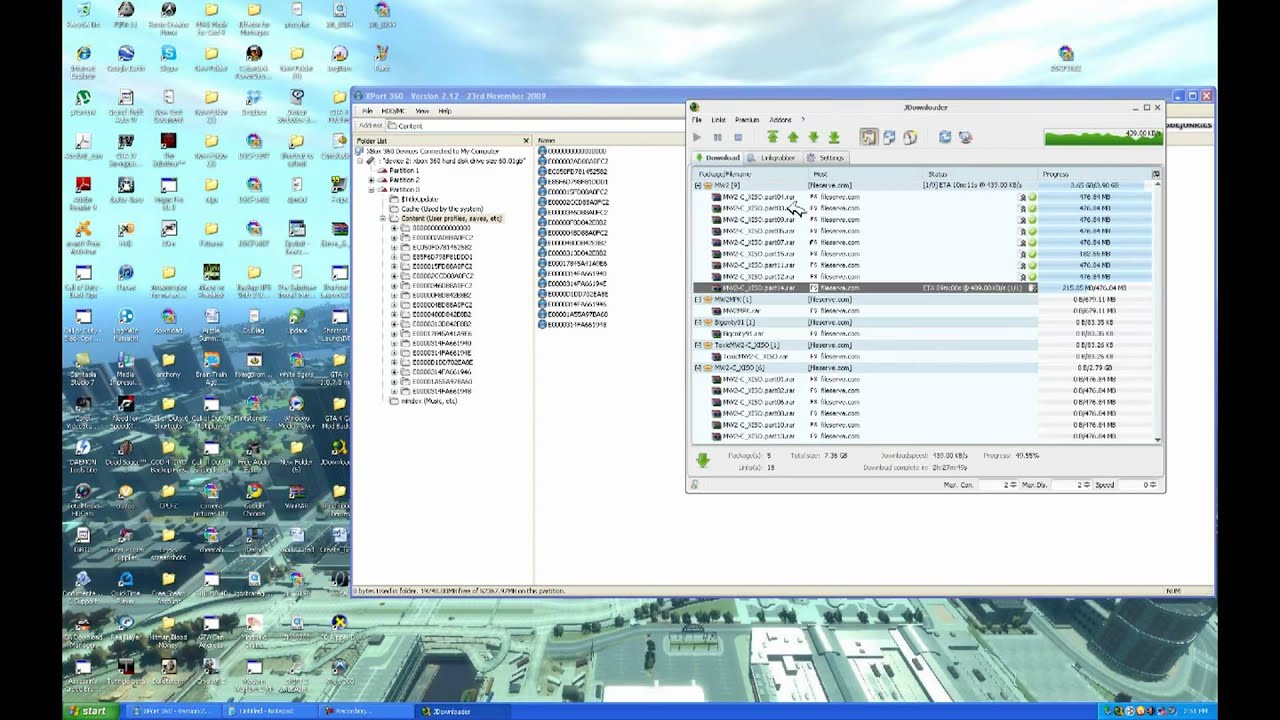This screenshot has height=720, width=1280.
Task: Click the Package/Filename column header
Action: click(x=751, y=174)
